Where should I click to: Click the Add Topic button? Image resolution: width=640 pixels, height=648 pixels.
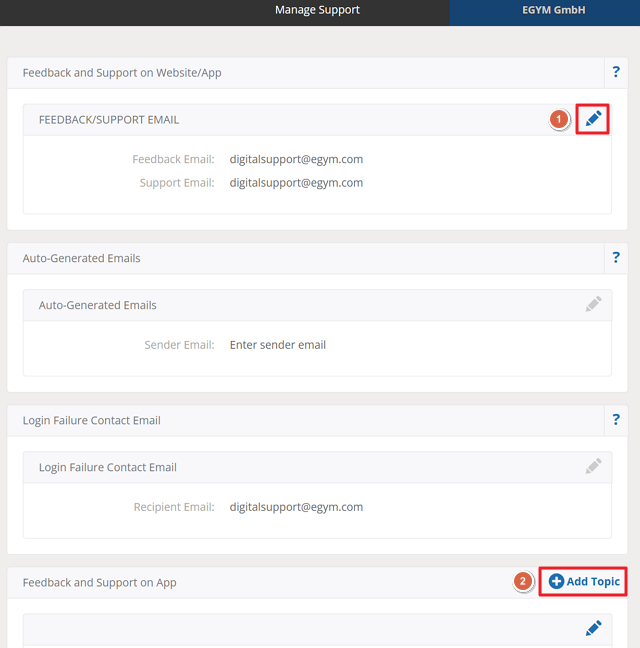[x=584, y=582]
